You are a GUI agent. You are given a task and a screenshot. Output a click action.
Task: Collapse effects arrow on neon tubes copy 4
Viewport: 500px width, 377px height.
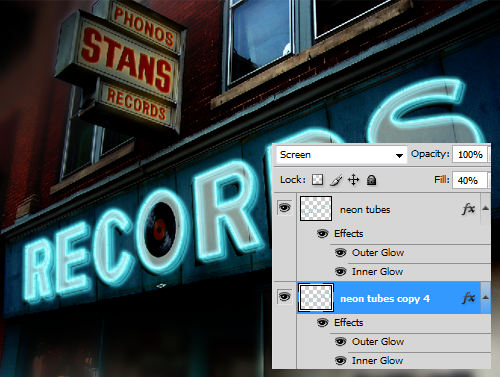pos(486,297)
